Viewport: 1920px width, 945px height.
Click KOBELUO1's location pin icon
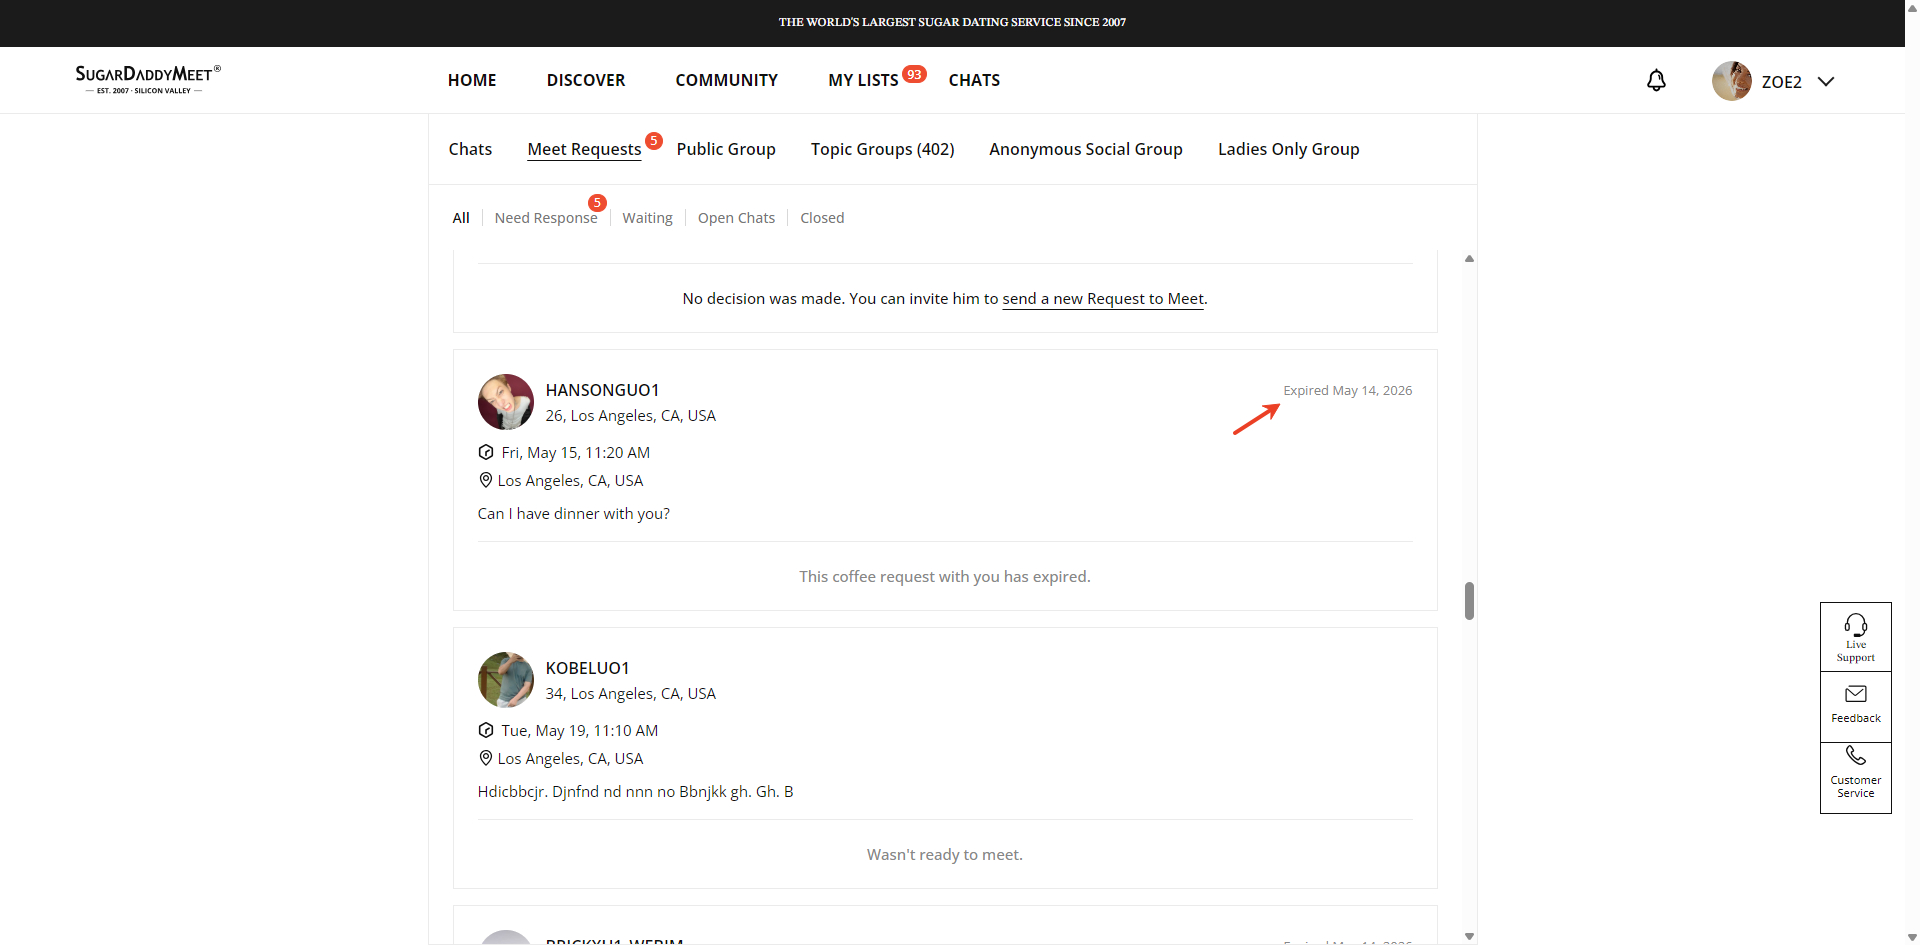486,758
